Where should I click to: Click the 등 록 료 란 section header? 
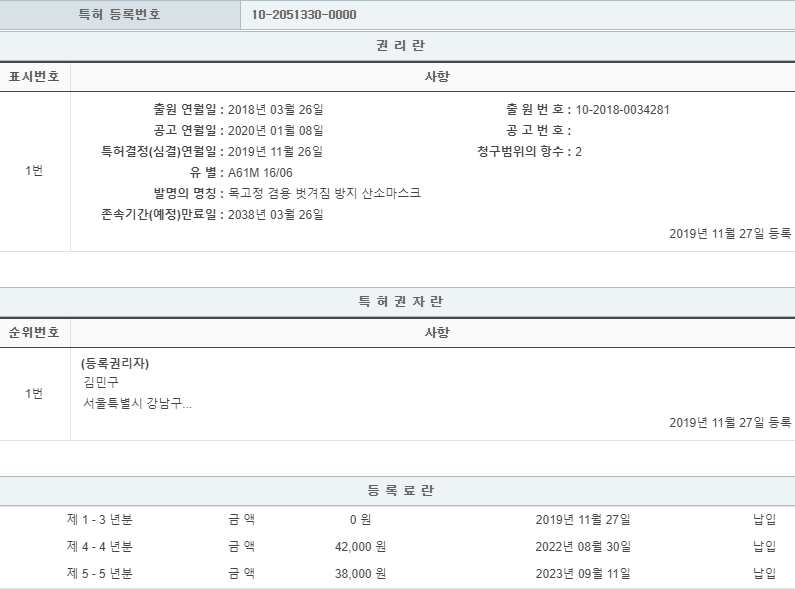pos(400,491)
